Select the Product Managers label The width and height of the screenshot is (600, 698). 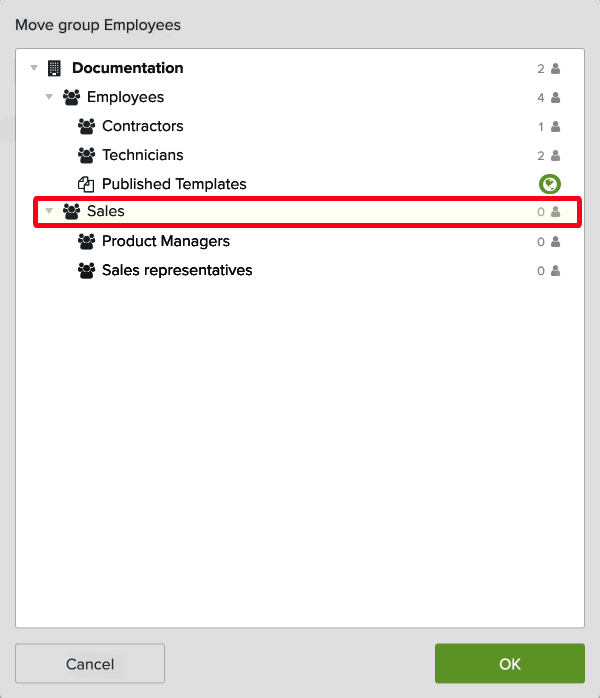[166, 242]
